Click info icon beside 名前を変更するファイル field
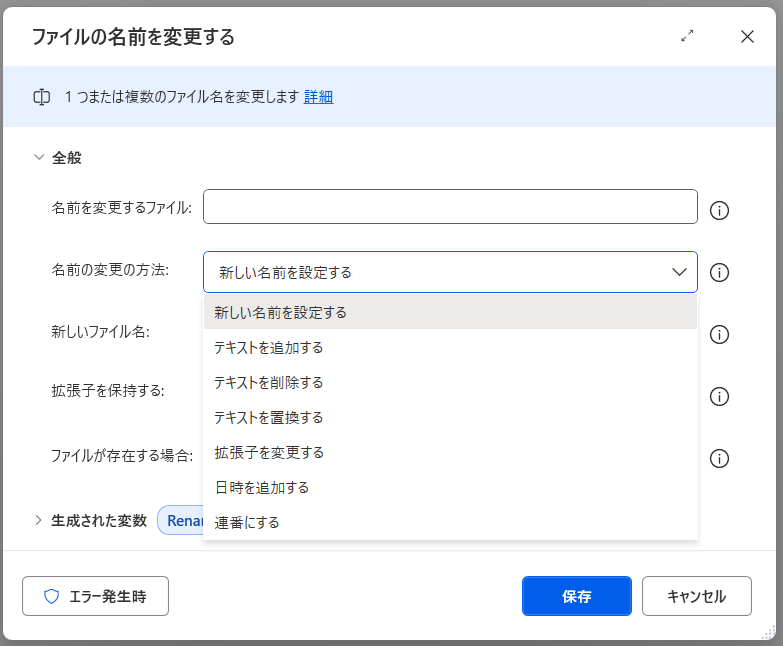The image size is (783, 646). (718, 210)
